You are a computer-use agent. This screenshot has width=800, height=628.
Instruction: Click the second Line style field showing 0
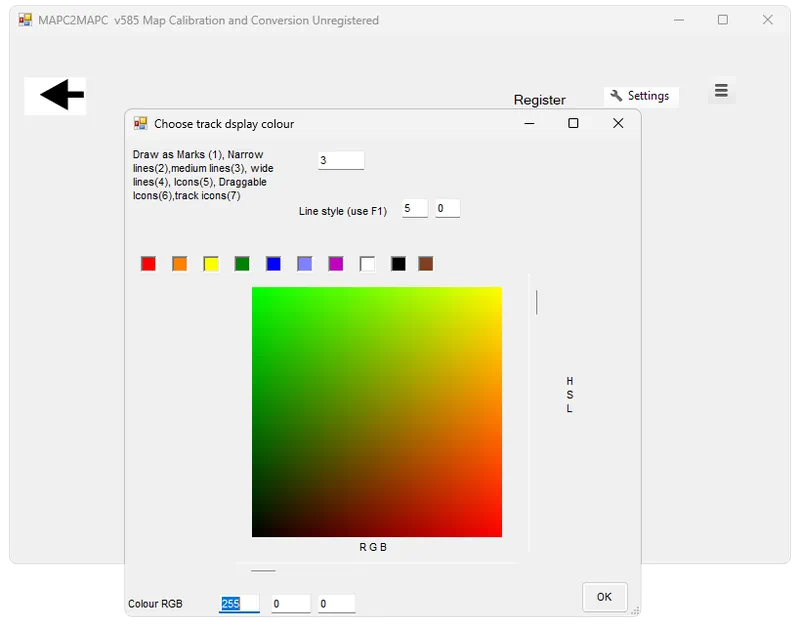click(x=447, y=208)
